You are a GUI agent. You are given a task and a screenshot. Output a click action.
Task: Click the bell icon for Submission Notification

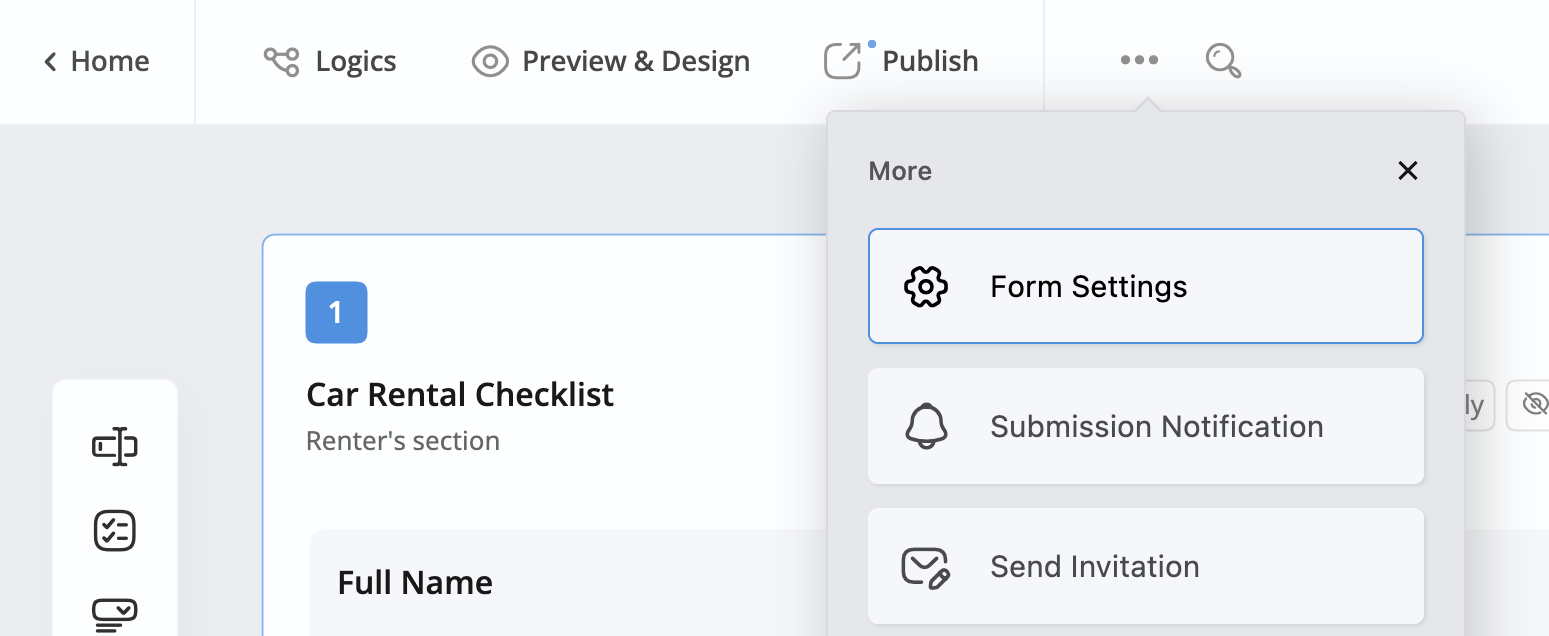tap(926, 427)
